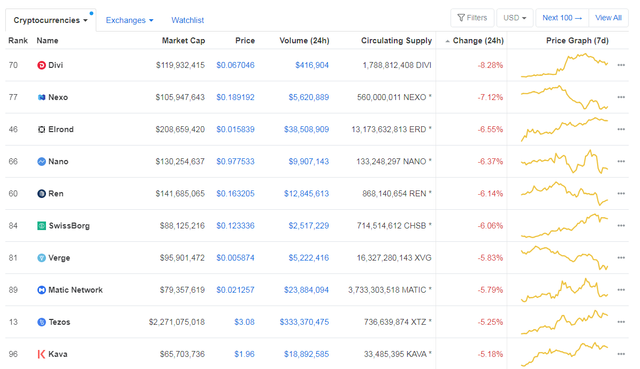Click the Elrond coin logo icon

coord(41,129)
